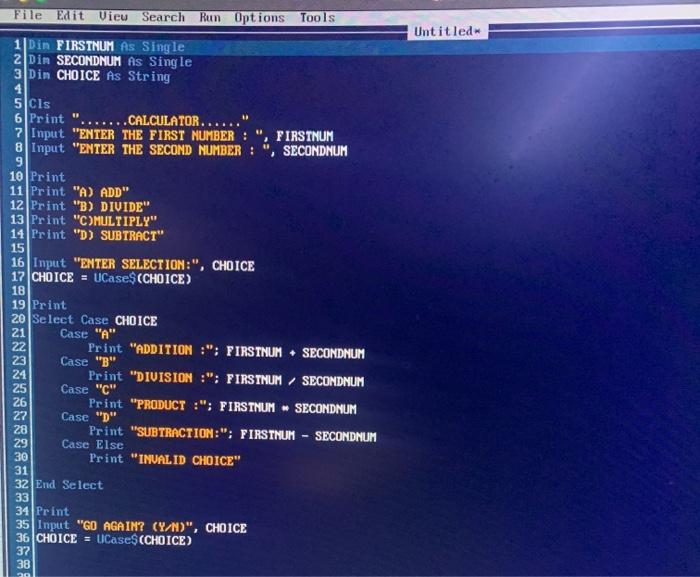Image resolution: width=700 pixels, height=577 pixels.
Task: Click the Case "A" line
Action: point(88,334)
